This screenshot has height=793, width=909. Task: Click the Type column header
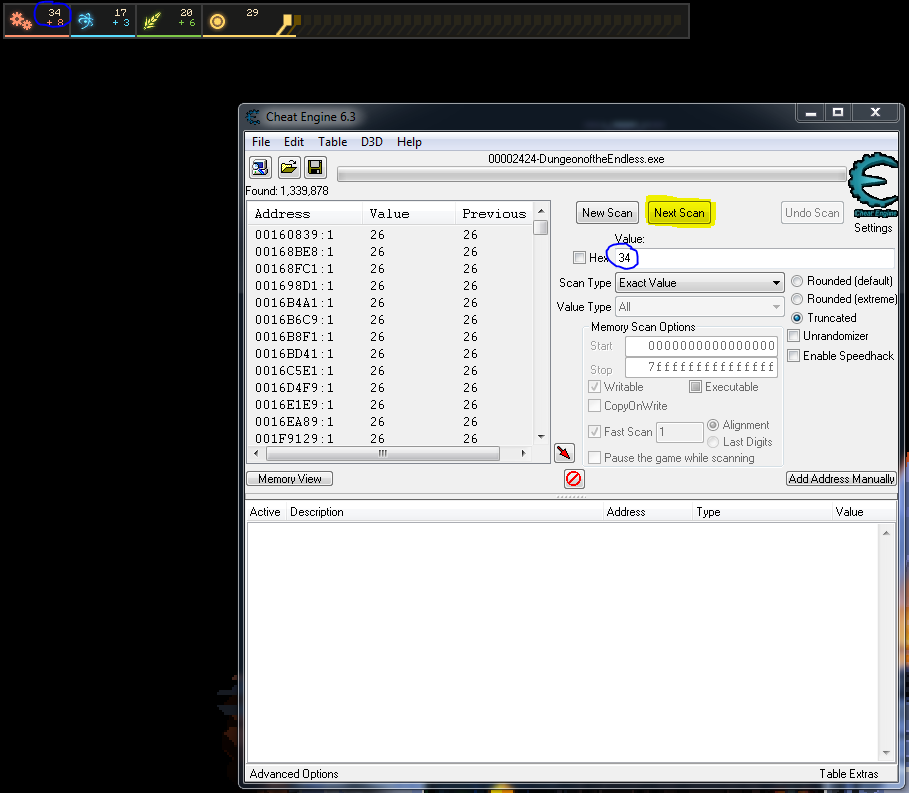point(762,512)
